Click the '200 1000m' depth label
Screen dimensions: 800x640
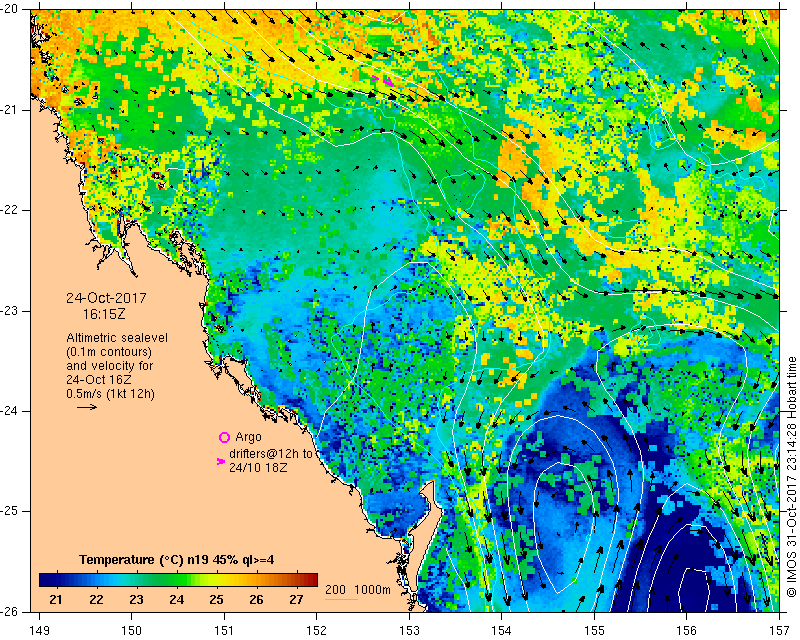click(x=358, y=589)
